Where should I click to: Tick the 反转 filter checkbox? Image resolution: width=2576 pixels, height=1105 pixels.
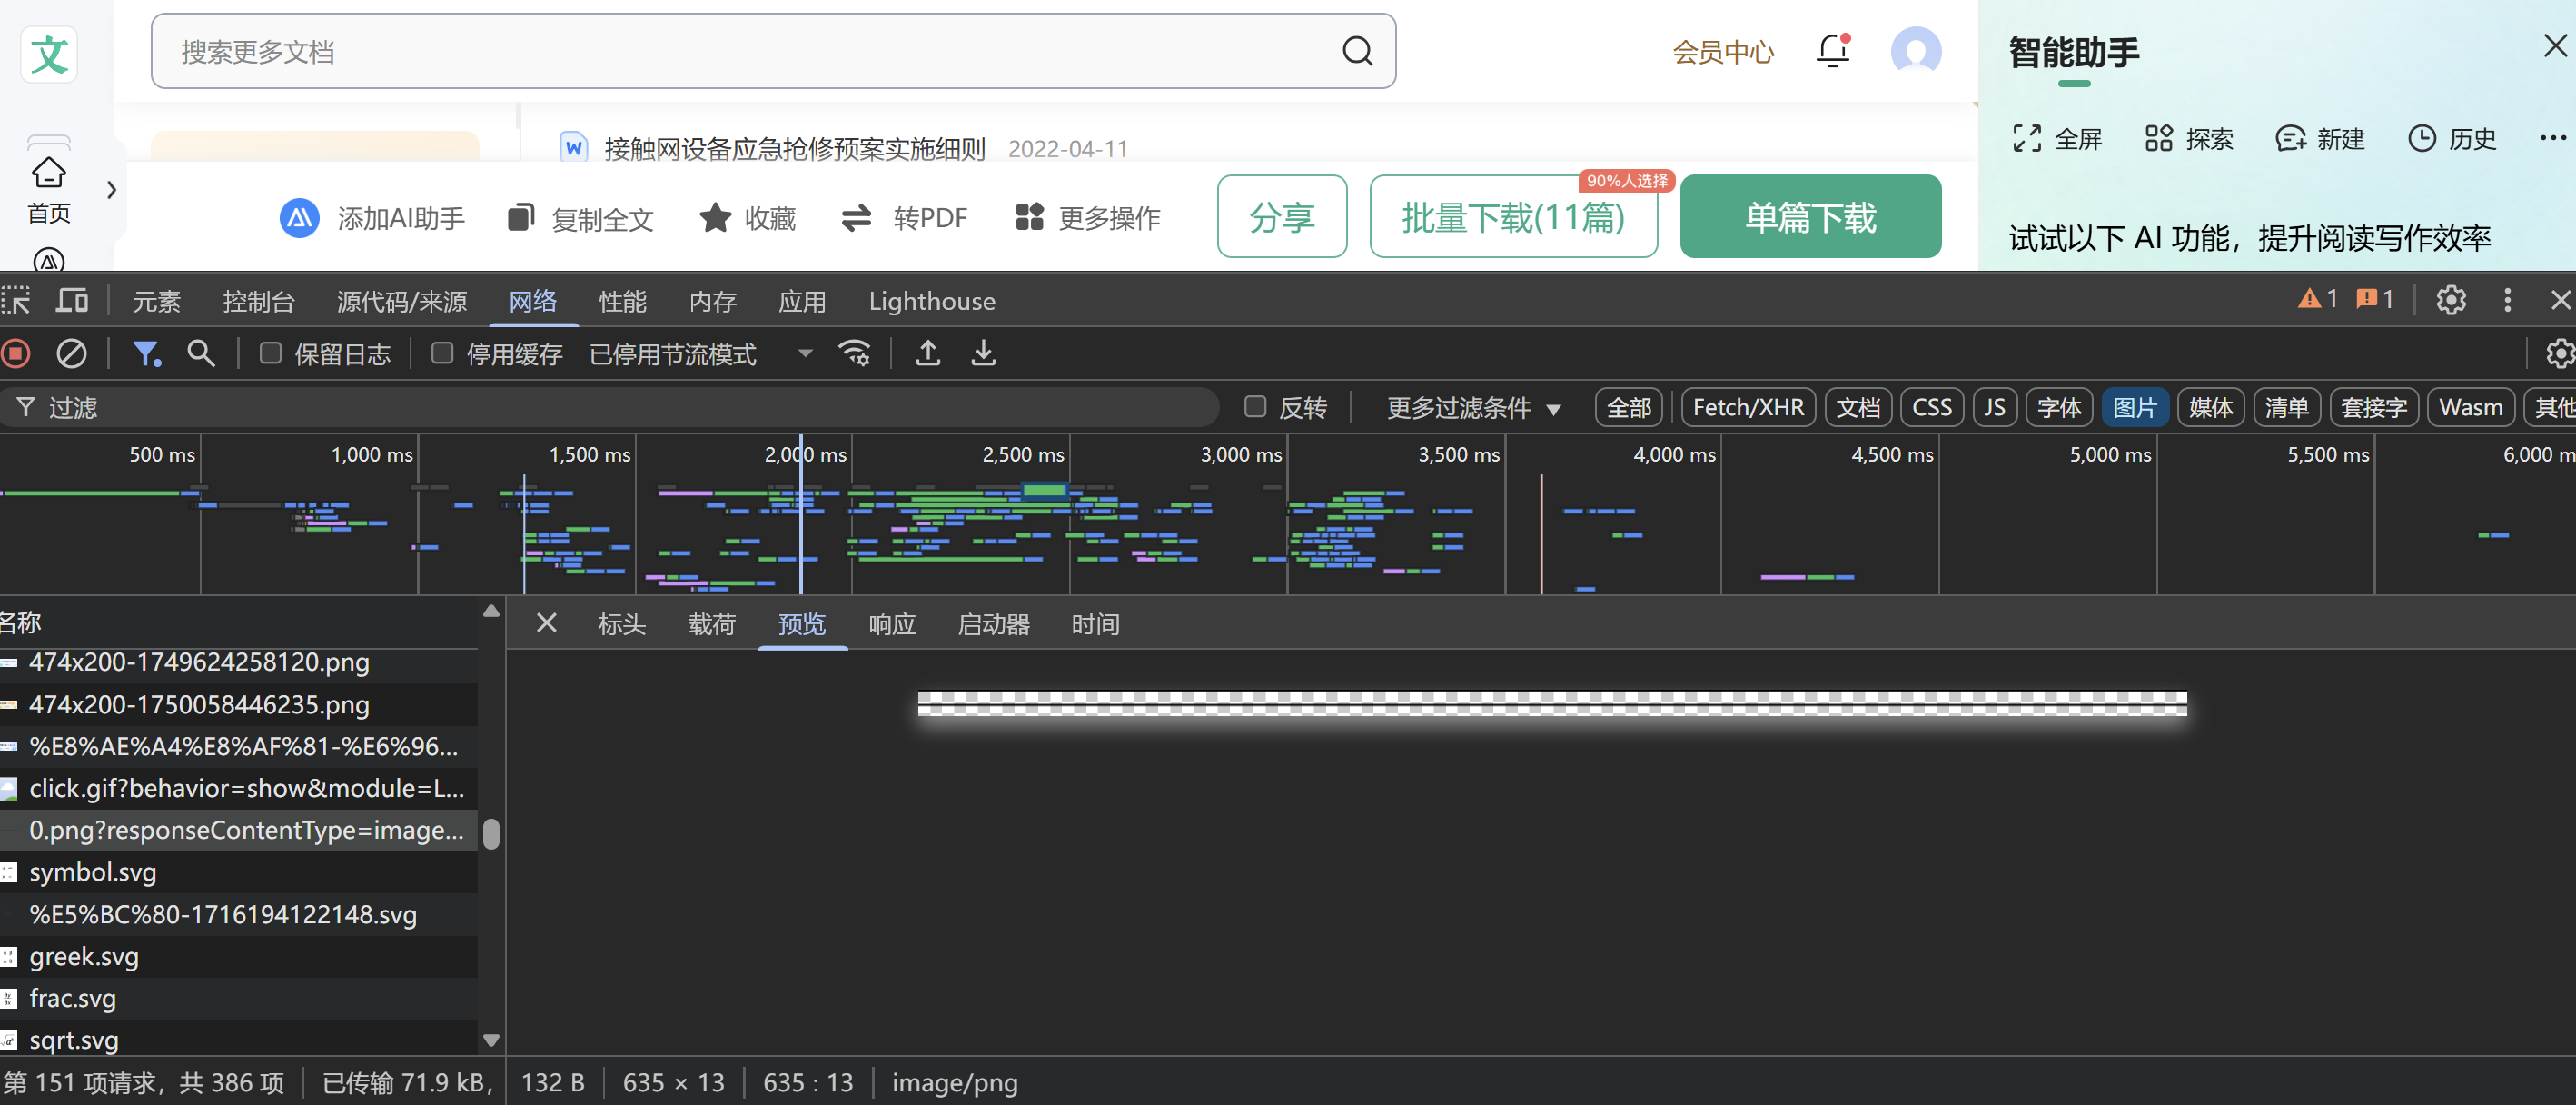(1255, 406)
